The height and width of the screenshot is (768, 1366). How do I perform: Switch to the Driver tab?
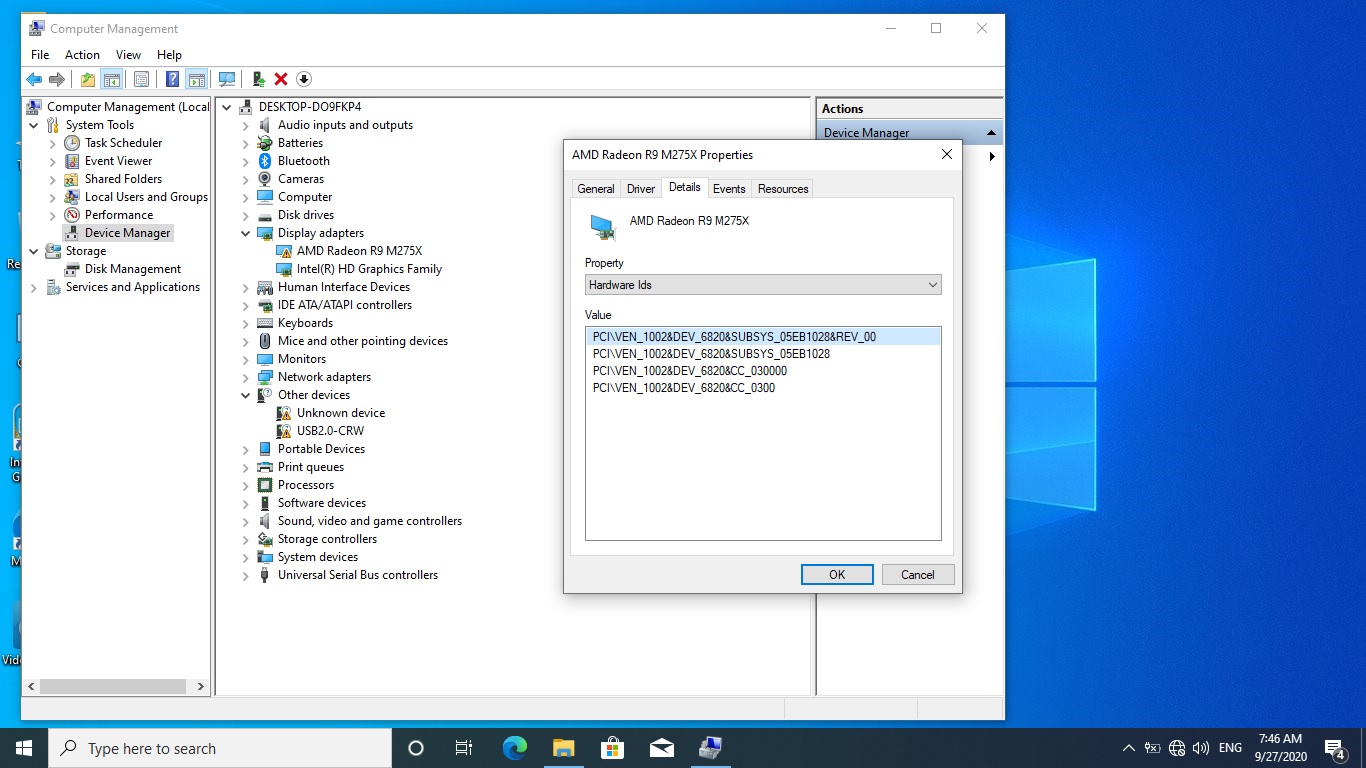pos(640,189)
